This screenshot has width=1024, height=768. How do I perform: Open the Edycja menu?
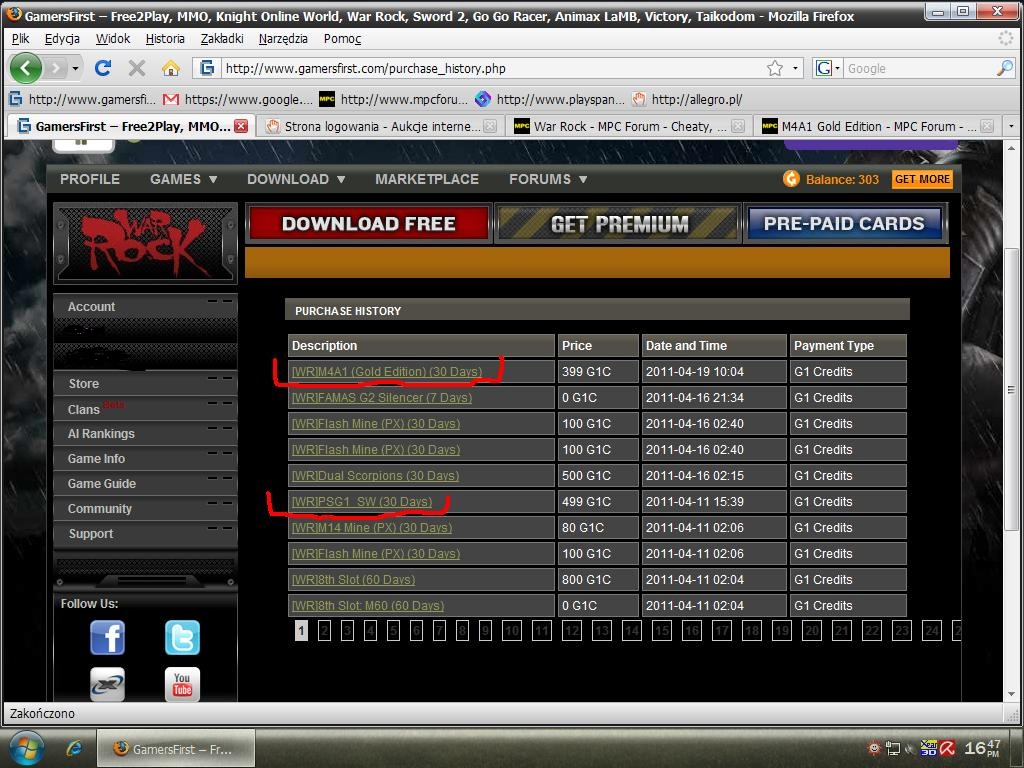click(62, 39)
